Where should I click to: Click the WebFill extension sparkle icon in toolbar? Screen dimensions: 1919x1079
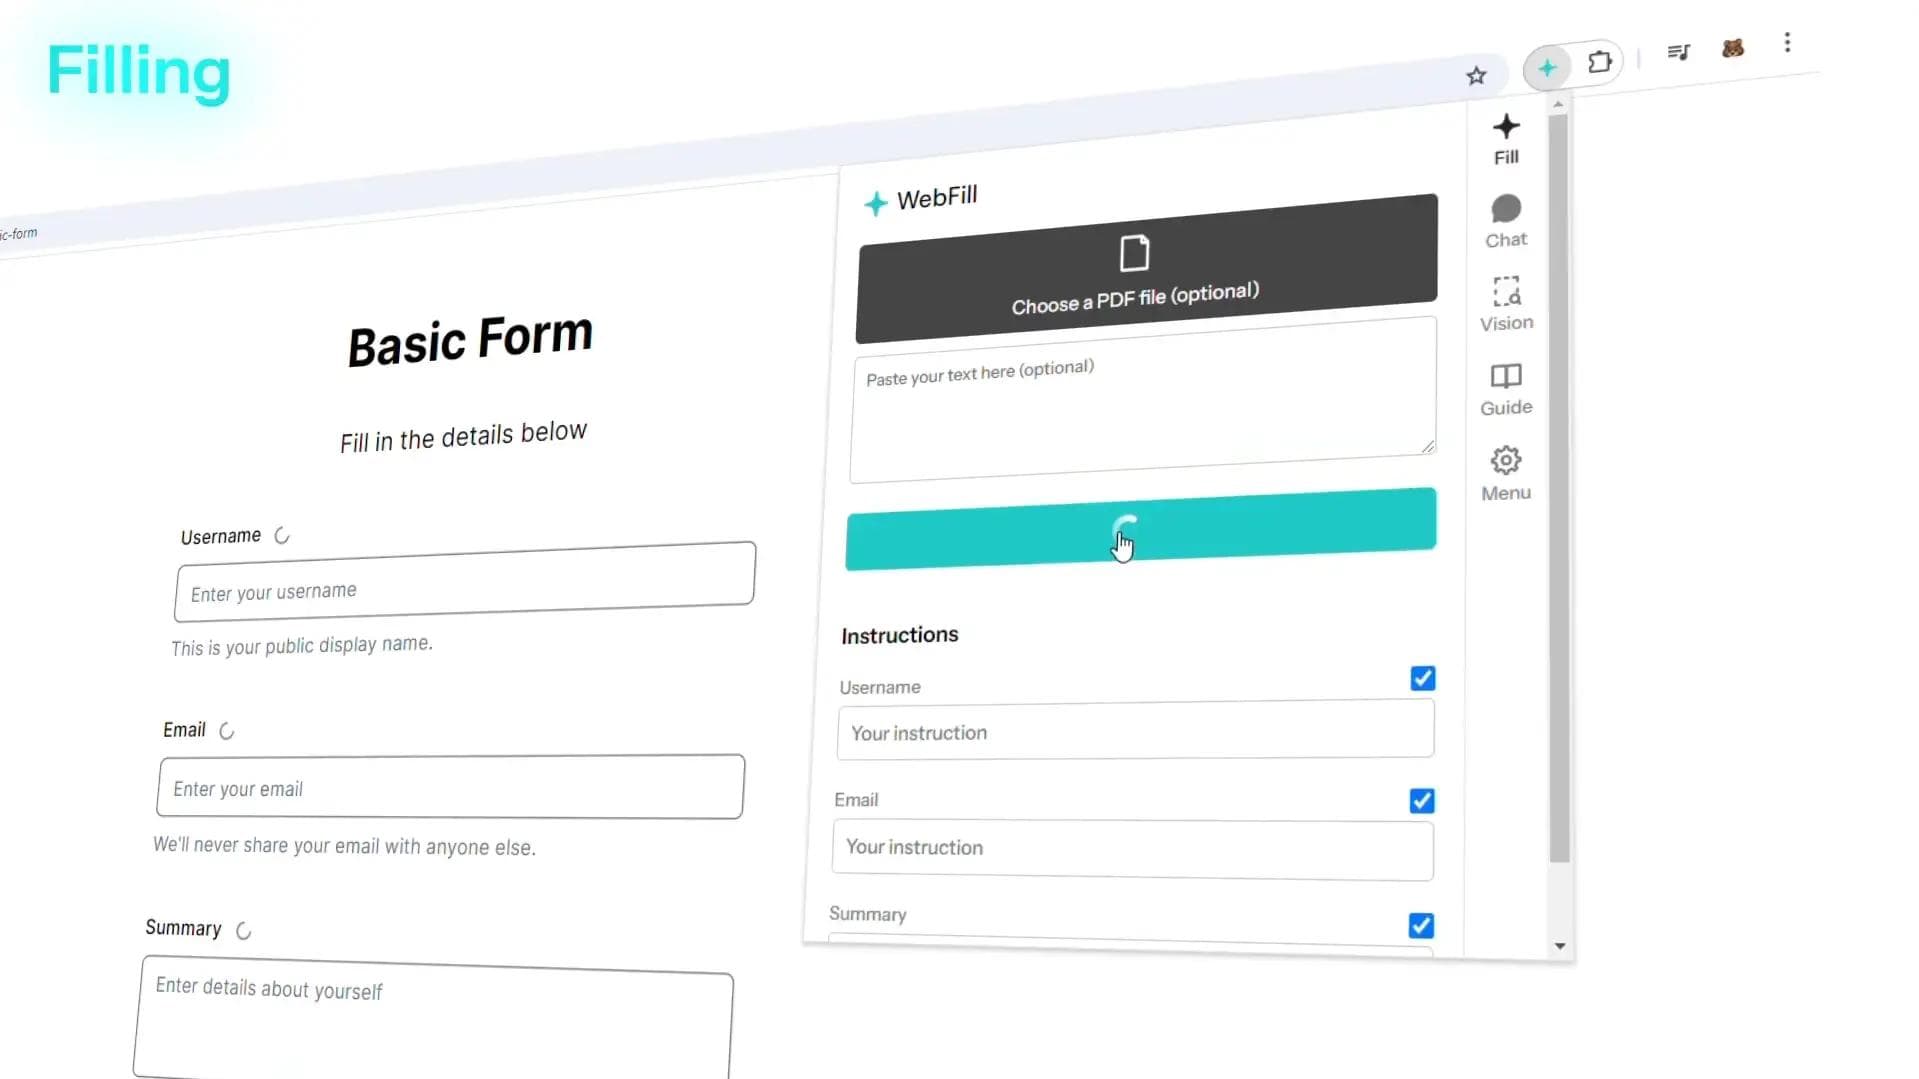pyautogui.click(x=1547, y=68)
